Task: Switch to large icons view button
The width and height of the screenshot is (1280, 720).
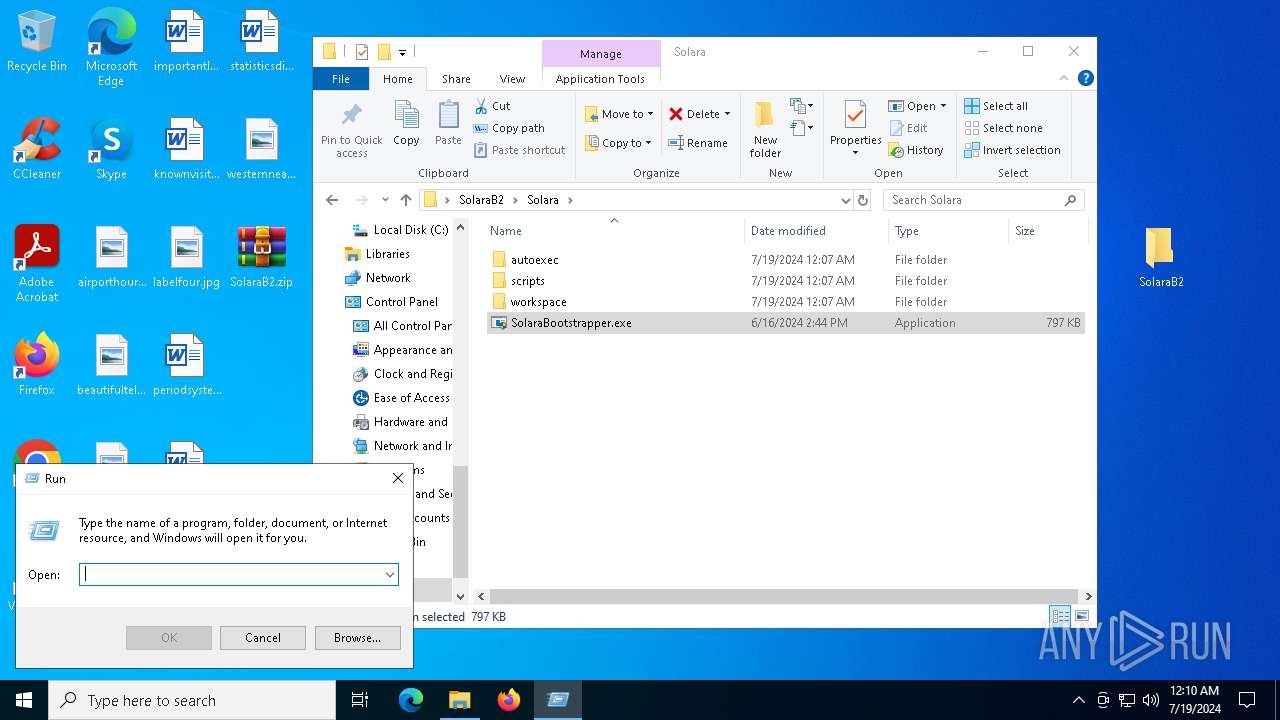Action: (x=1081, y=616)
